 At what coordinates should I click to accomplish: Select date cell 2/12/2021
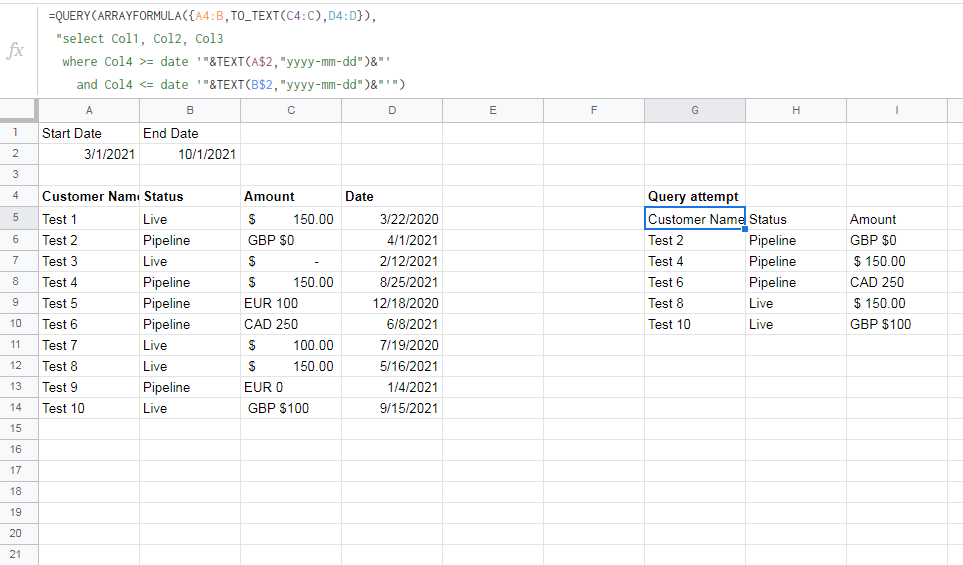coord(392,262)
